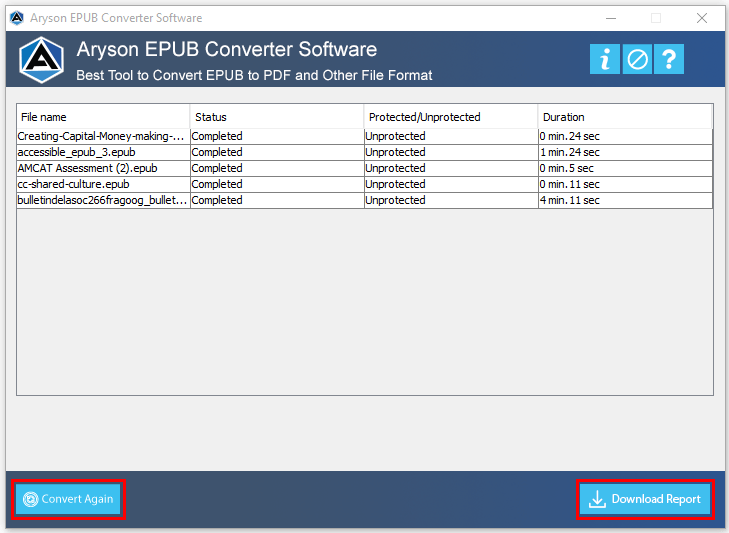729x533 pixels.
Task: Click the small Aryson icon in the title bar
Action: 17,18
